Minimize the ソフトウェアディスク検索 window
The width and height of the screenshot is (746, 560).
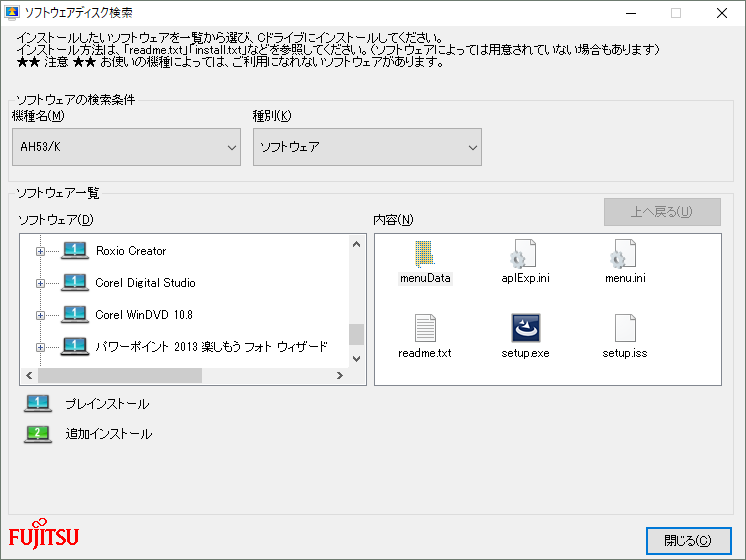tap(631, 13)
